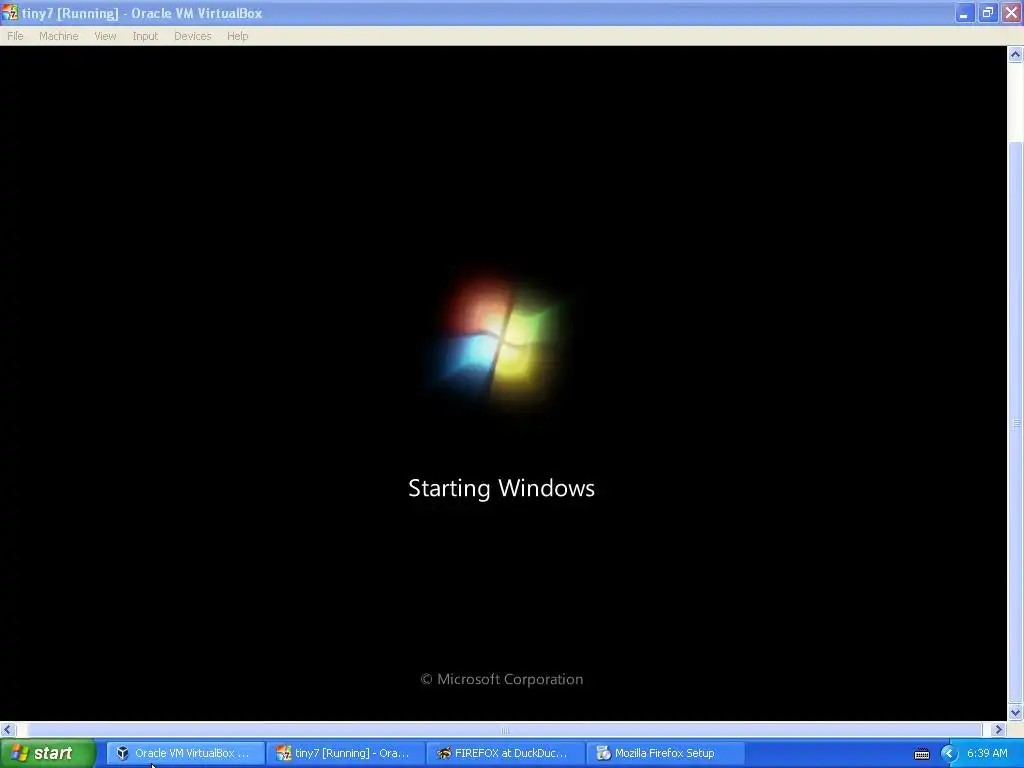Open the Help menu
The width and height of the screenshot is (1024, 768).
[x=238, y=36]
